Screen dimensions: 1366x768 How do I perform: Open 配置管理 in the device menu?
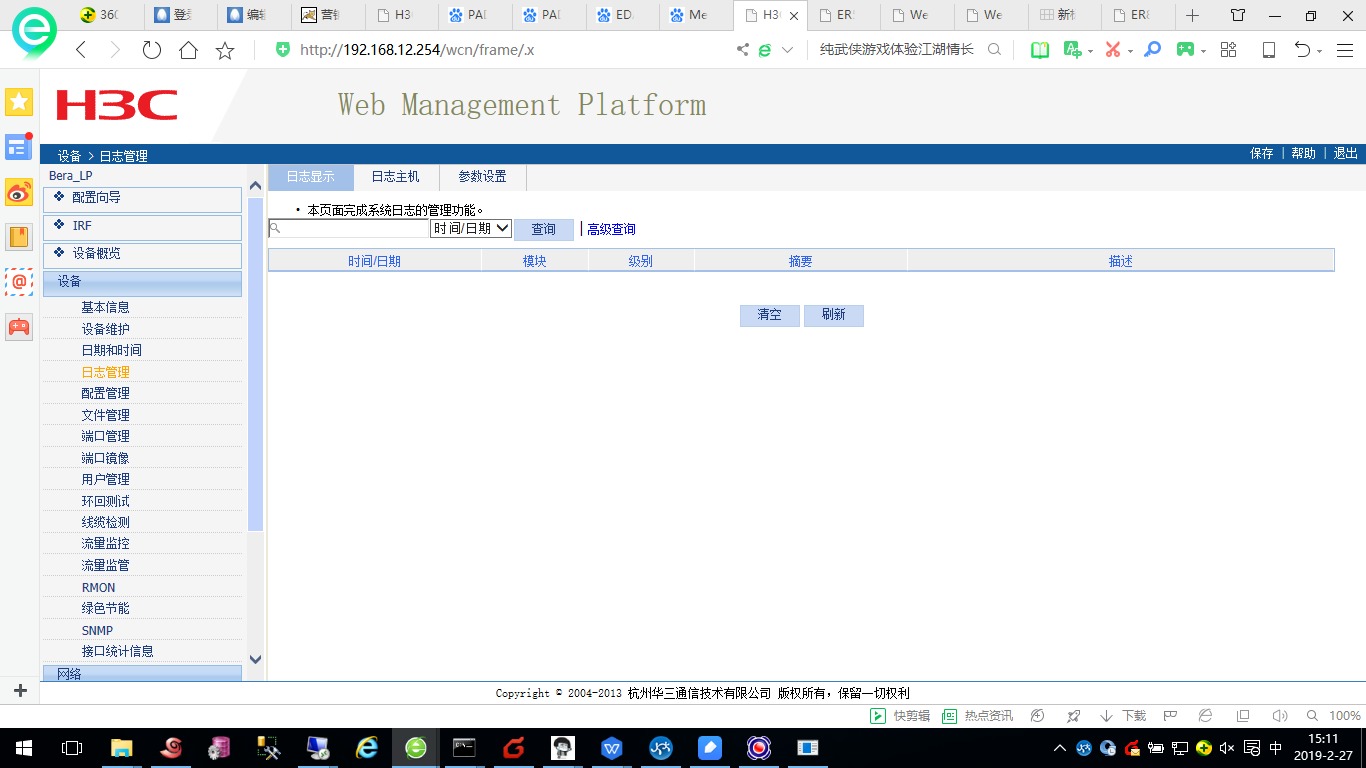[x=105, y=394]
